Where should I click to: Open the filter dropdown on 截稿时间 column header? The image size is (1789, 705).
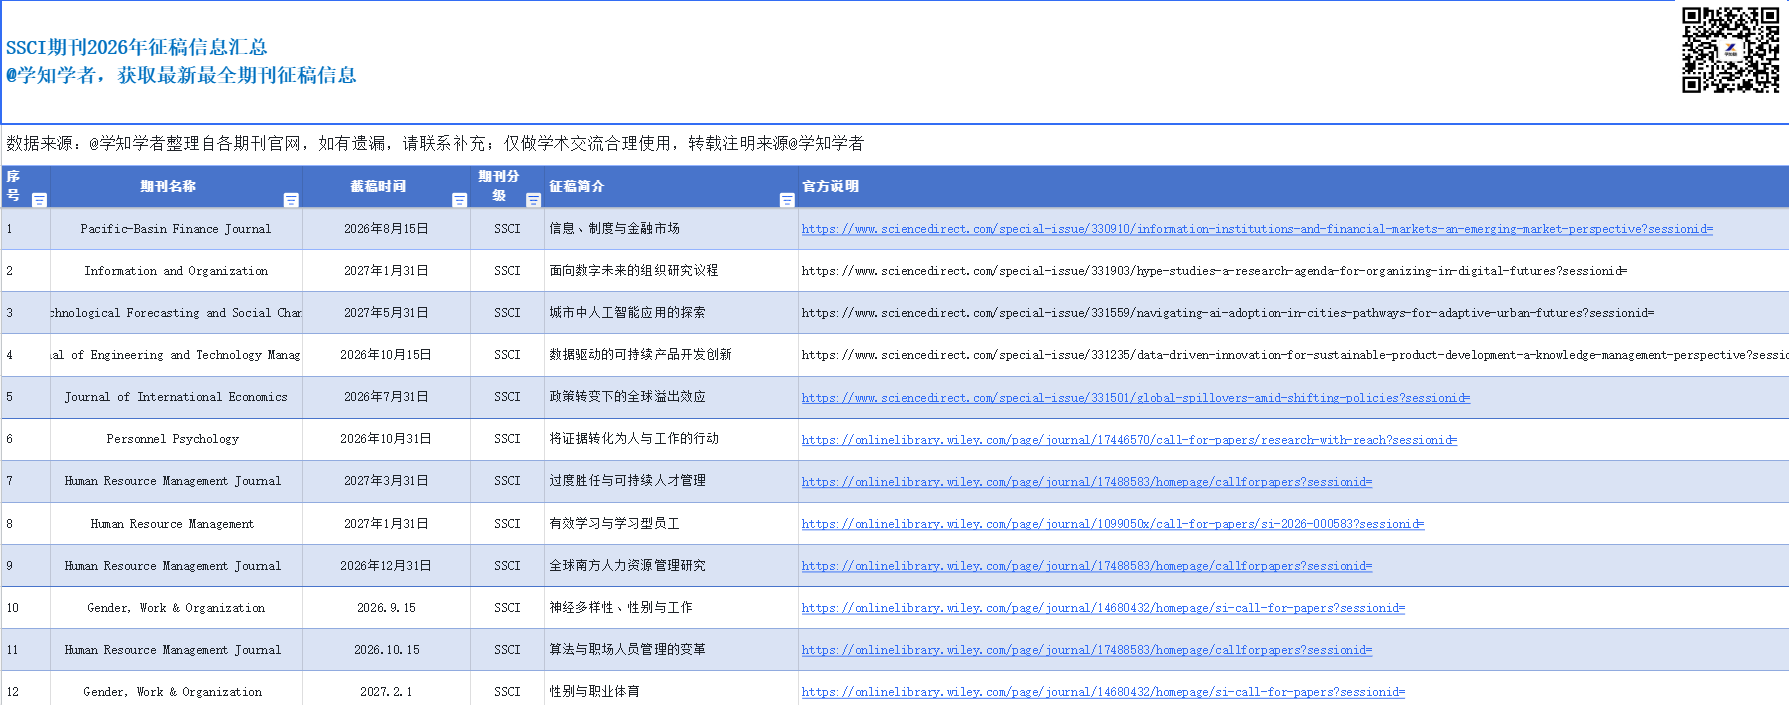pyautogui.click(x=459, y=200)
